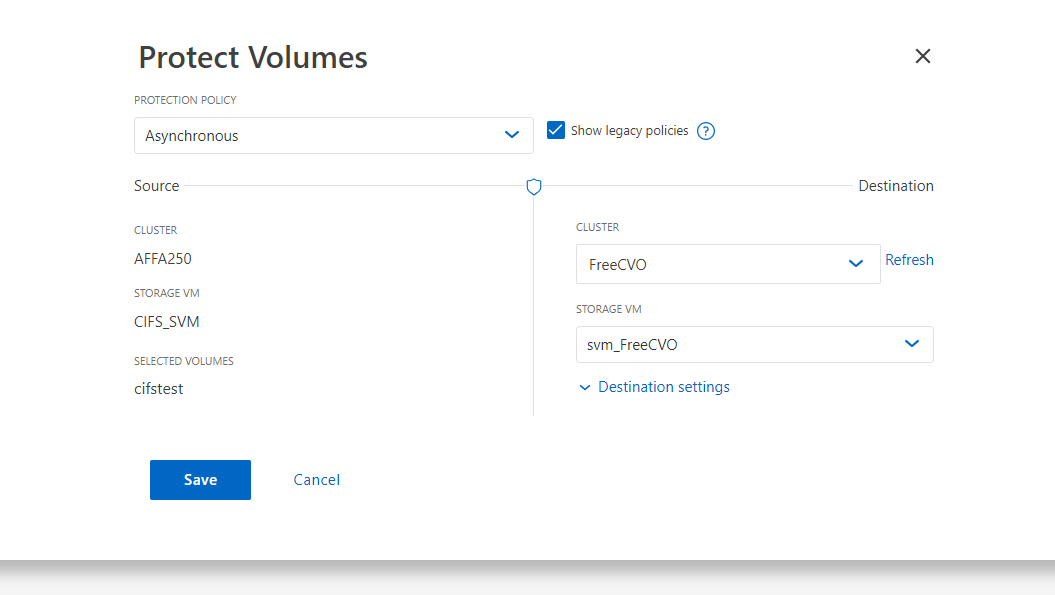Select the source cluster name AFFA250
The height and width of the screenshot is (595, 1055).
coord(163,258)
